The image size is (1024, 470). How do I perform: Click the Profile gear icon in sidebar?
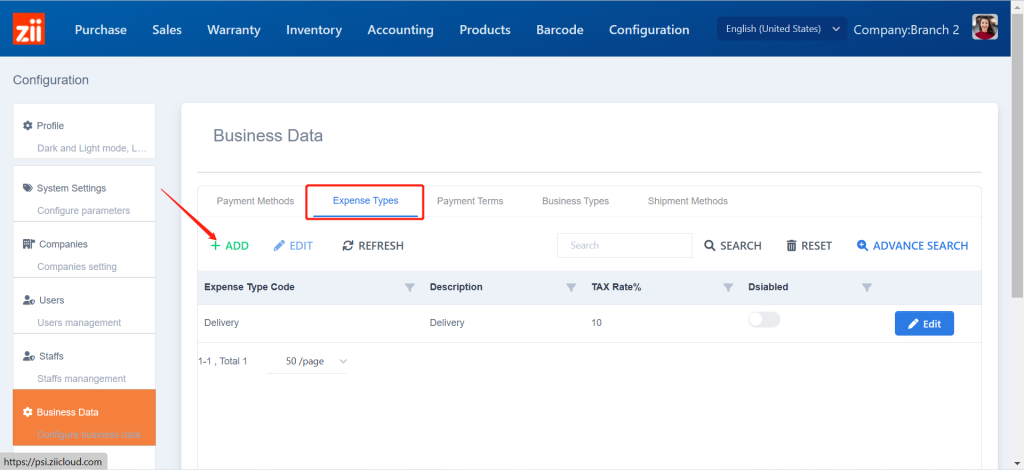[x=28, y=126]
